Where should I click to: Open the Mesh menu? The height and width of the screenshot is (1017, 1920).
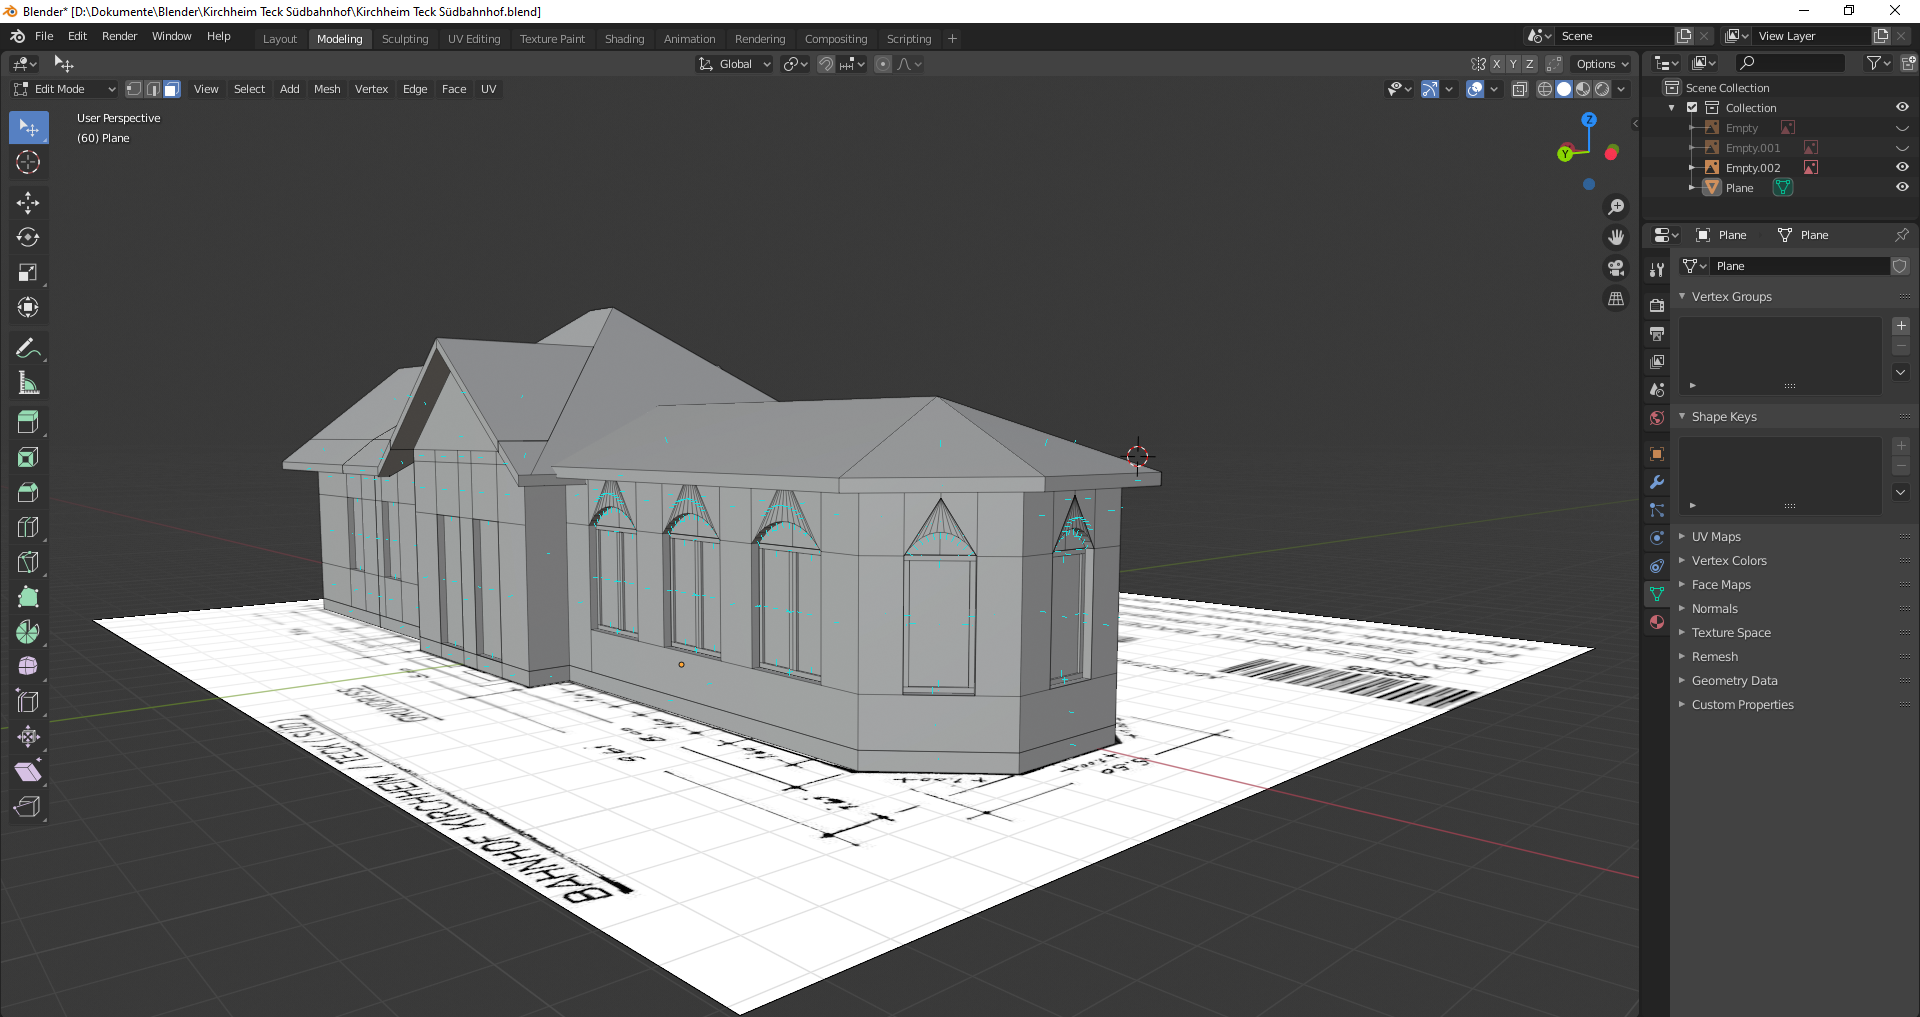coord(327,89)
